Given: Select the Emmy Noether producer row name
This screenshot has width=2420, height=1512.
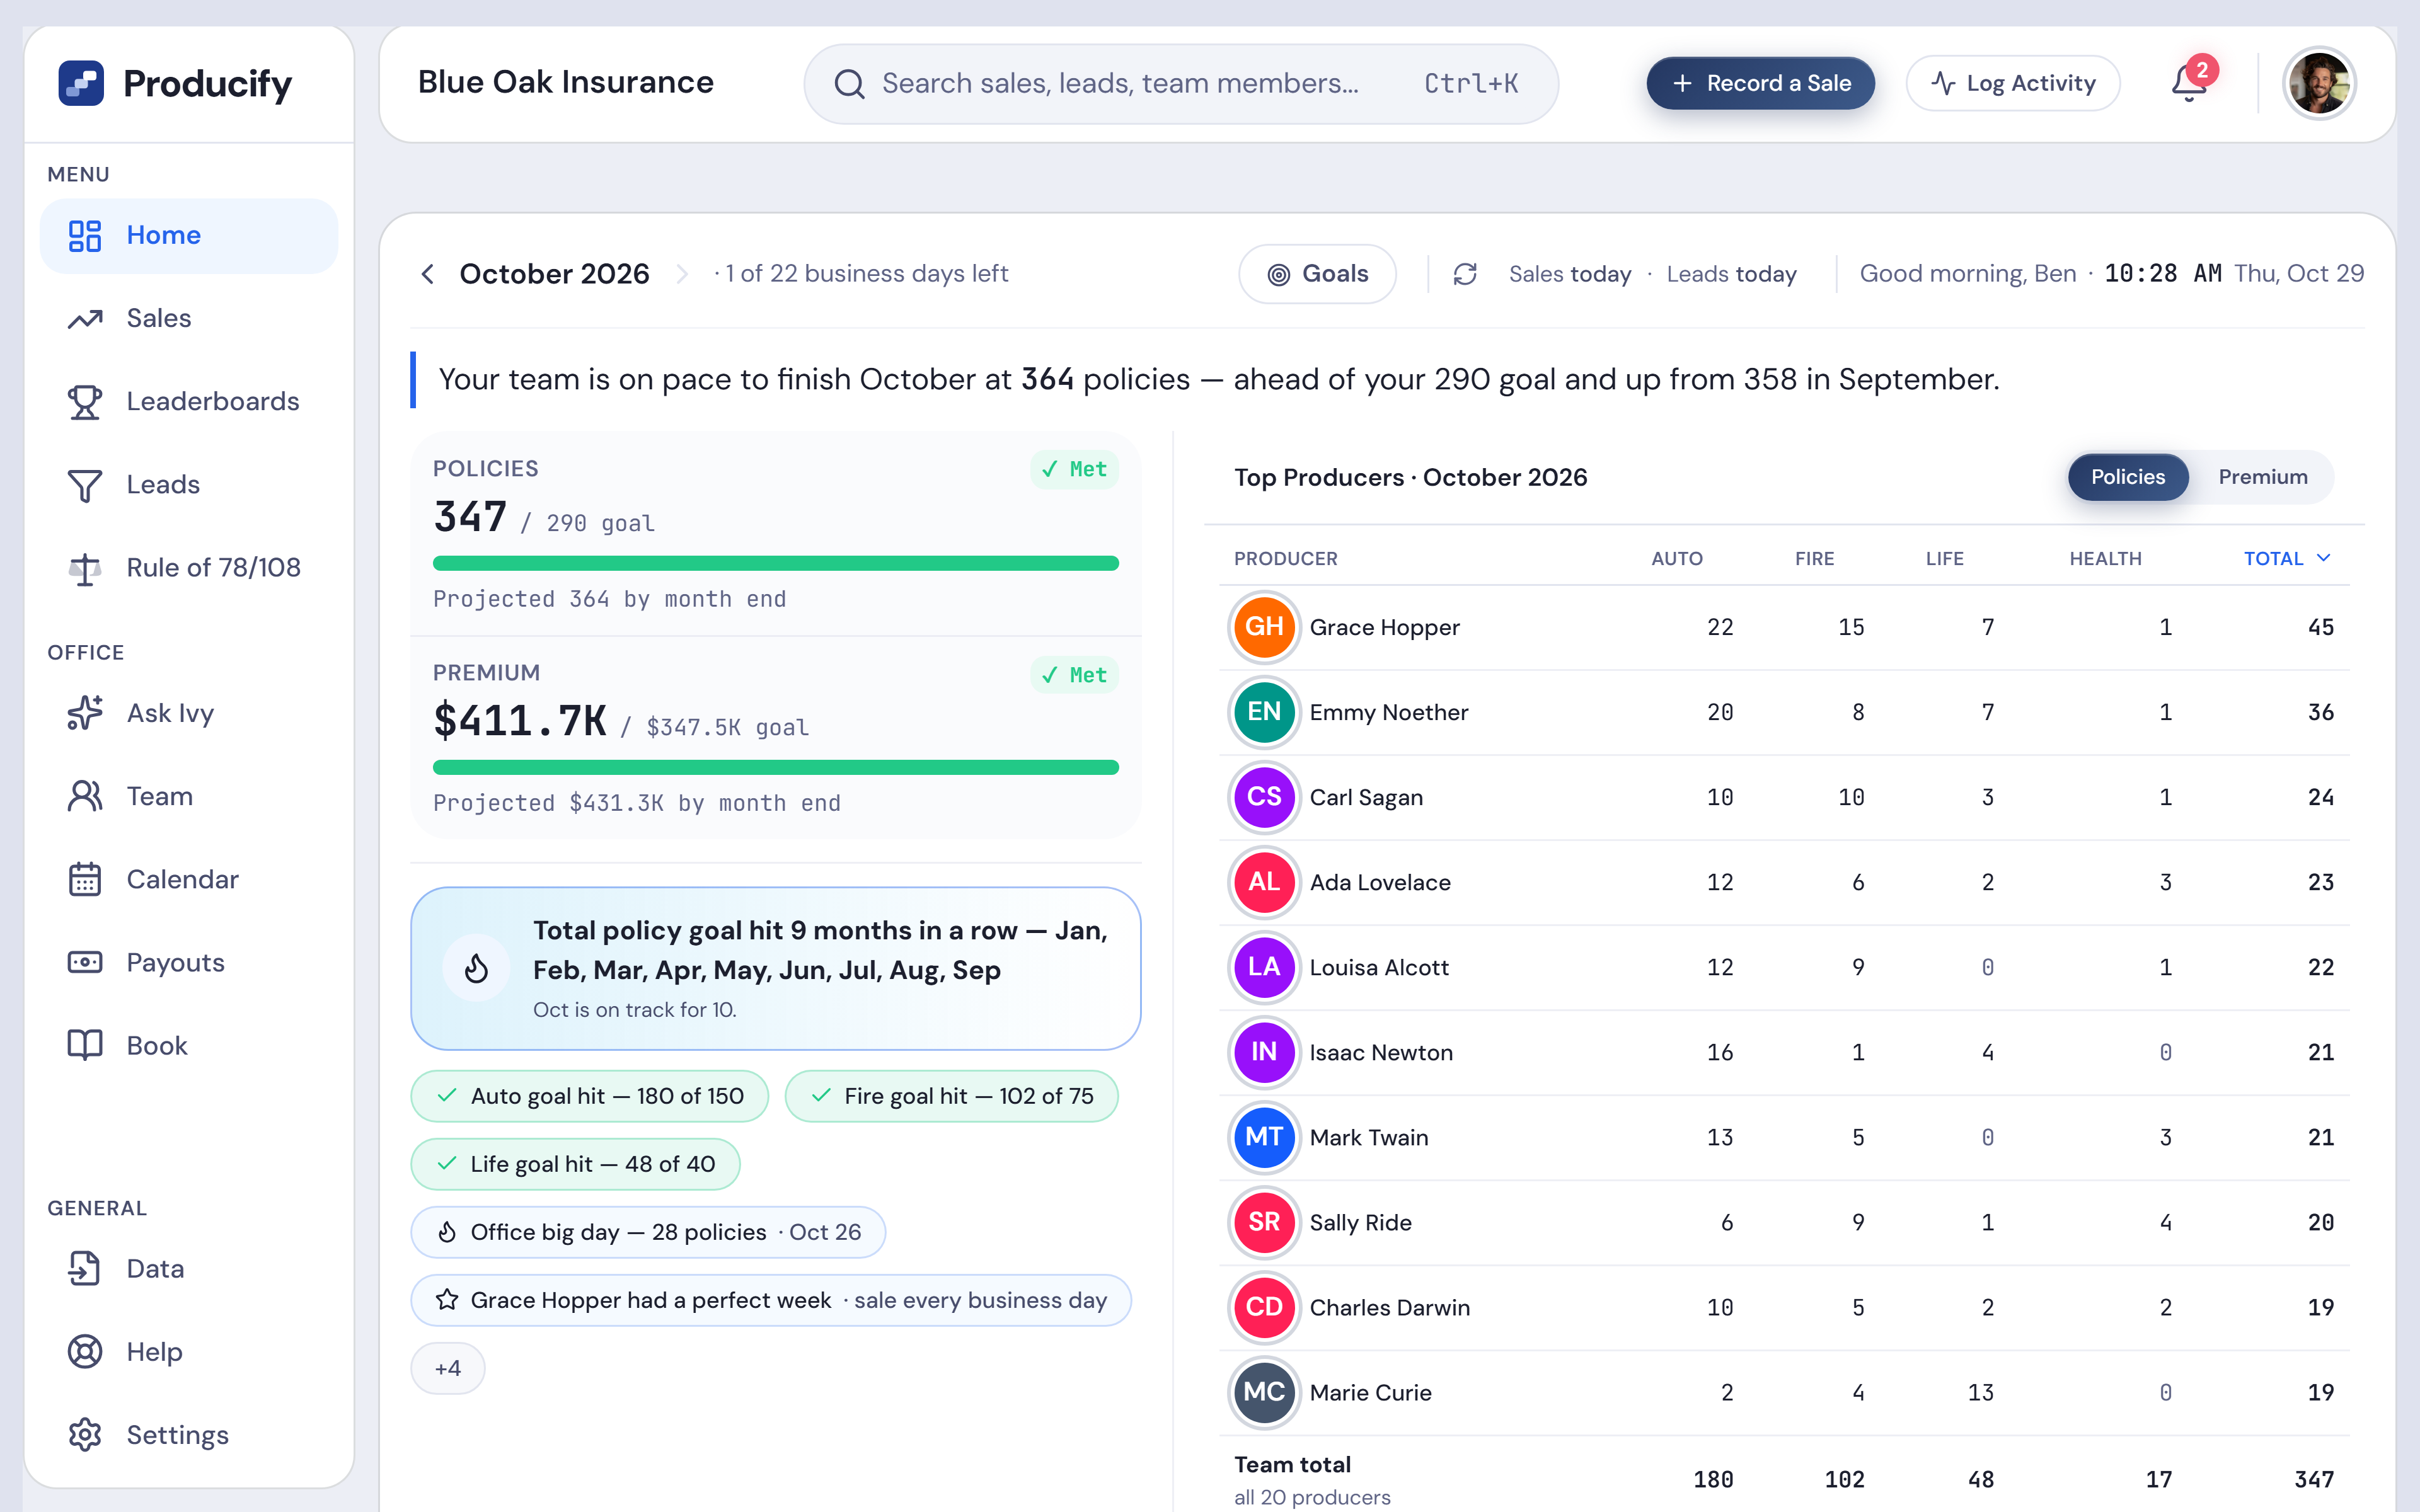Looking at the screenshot, I should click(1388, 712).
